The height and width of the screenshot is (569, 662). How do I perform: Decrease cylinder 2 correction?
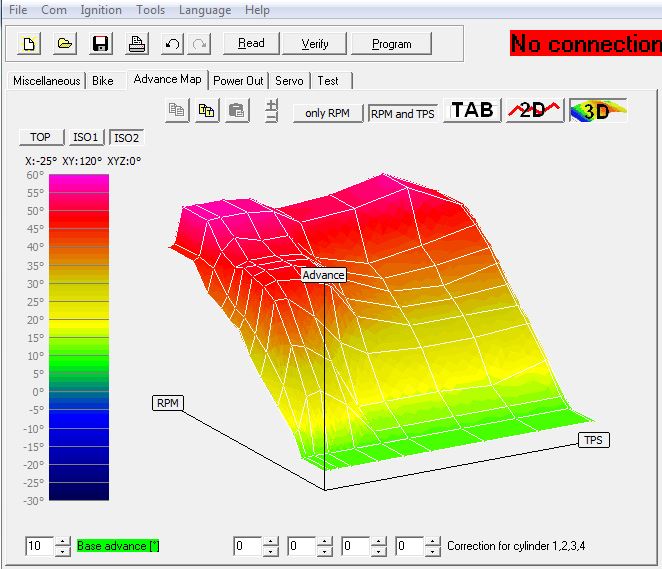[325, 551]
